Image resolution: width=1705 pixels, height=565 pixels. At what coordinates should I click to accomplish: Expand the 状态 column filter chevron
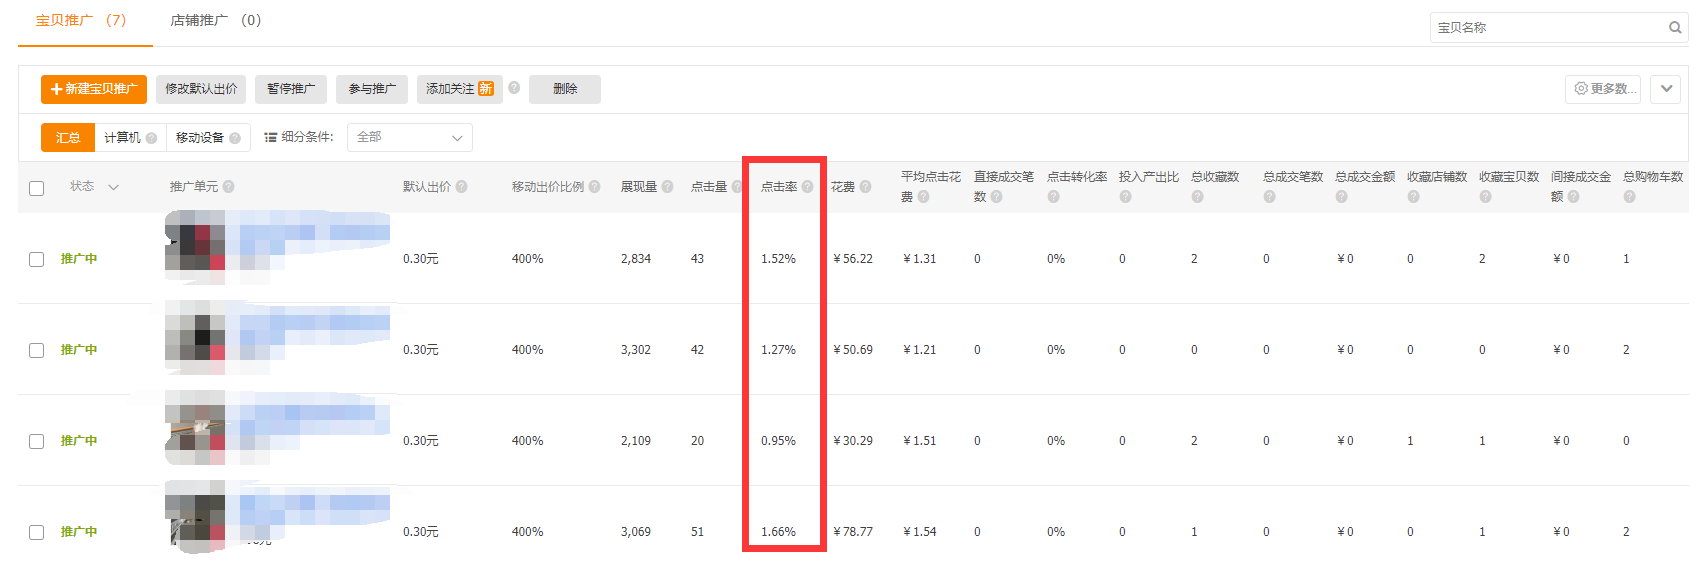tap(113, 187)
